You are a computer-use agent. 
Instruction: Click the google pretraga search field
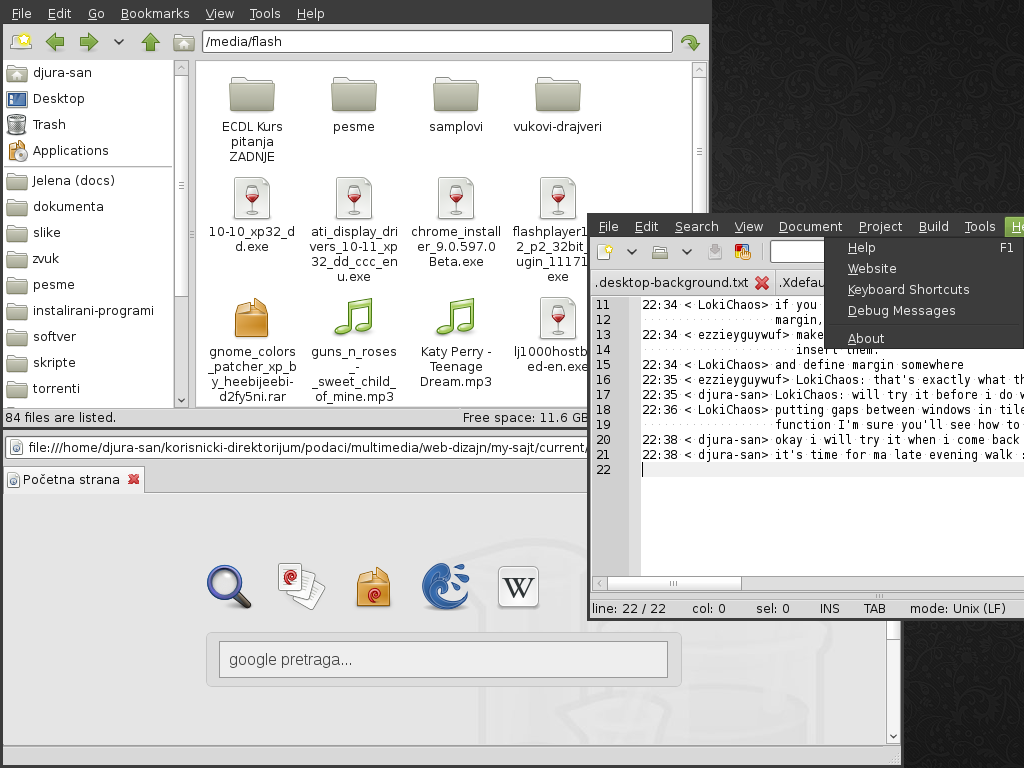point(443,660)
